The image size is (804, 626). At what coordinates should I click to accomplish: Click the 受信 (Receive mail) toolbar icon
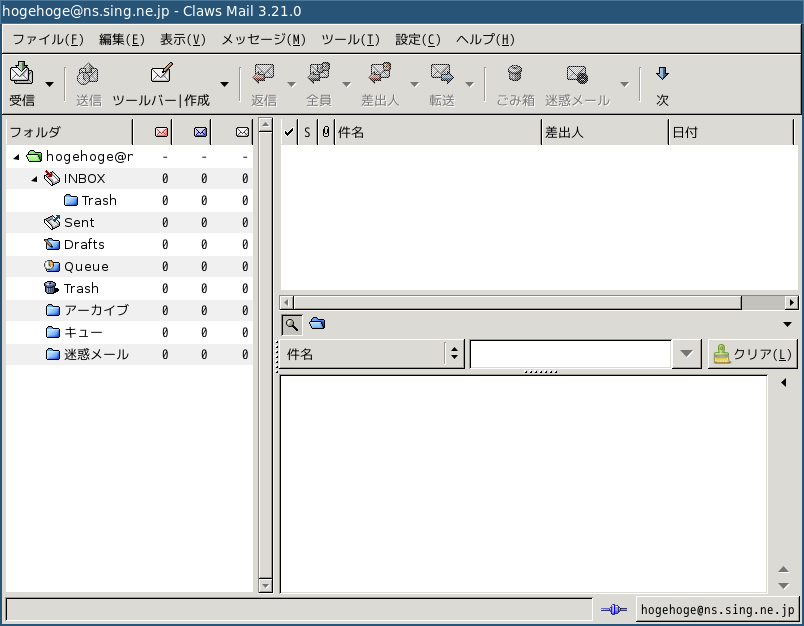(x=20, y=76)
